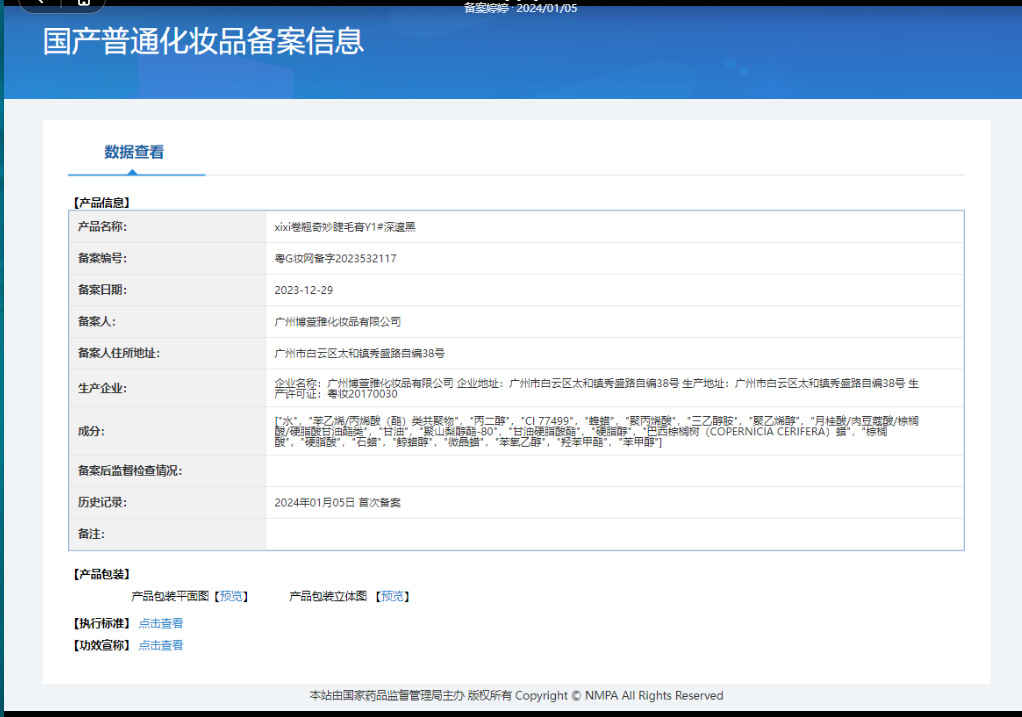Click the 产品名称 row label

tap(102, 227)
